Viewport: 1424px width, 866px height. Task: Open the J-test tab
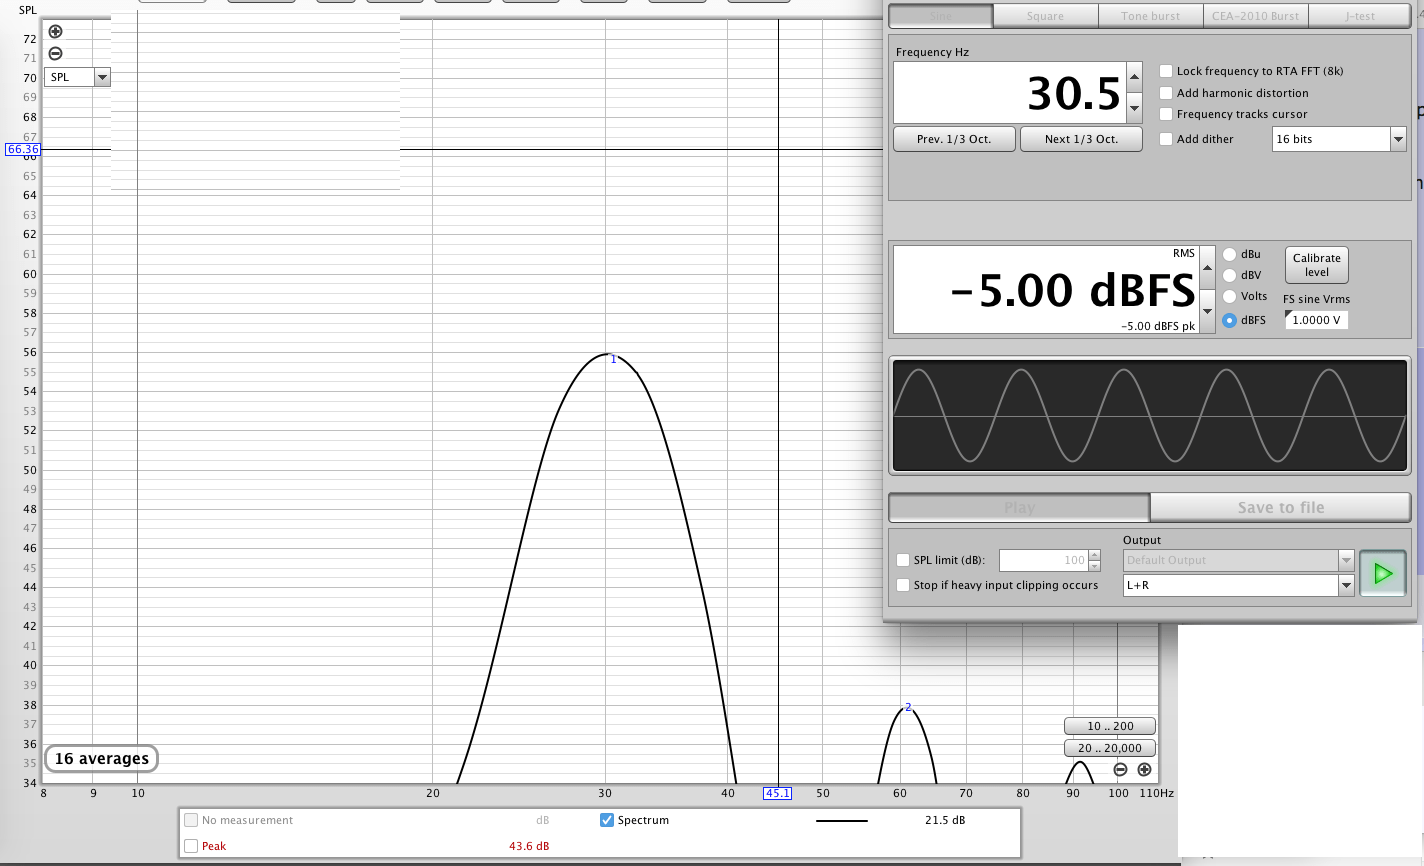pyautogui.click(x=1359, y=16)
